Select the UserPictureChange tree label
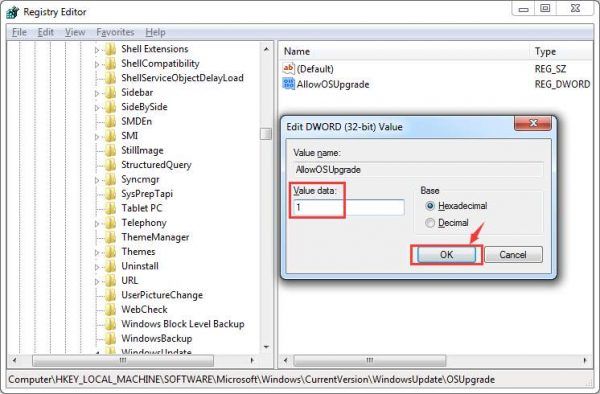This screenshot has width=600, height=394. [162, 295]
